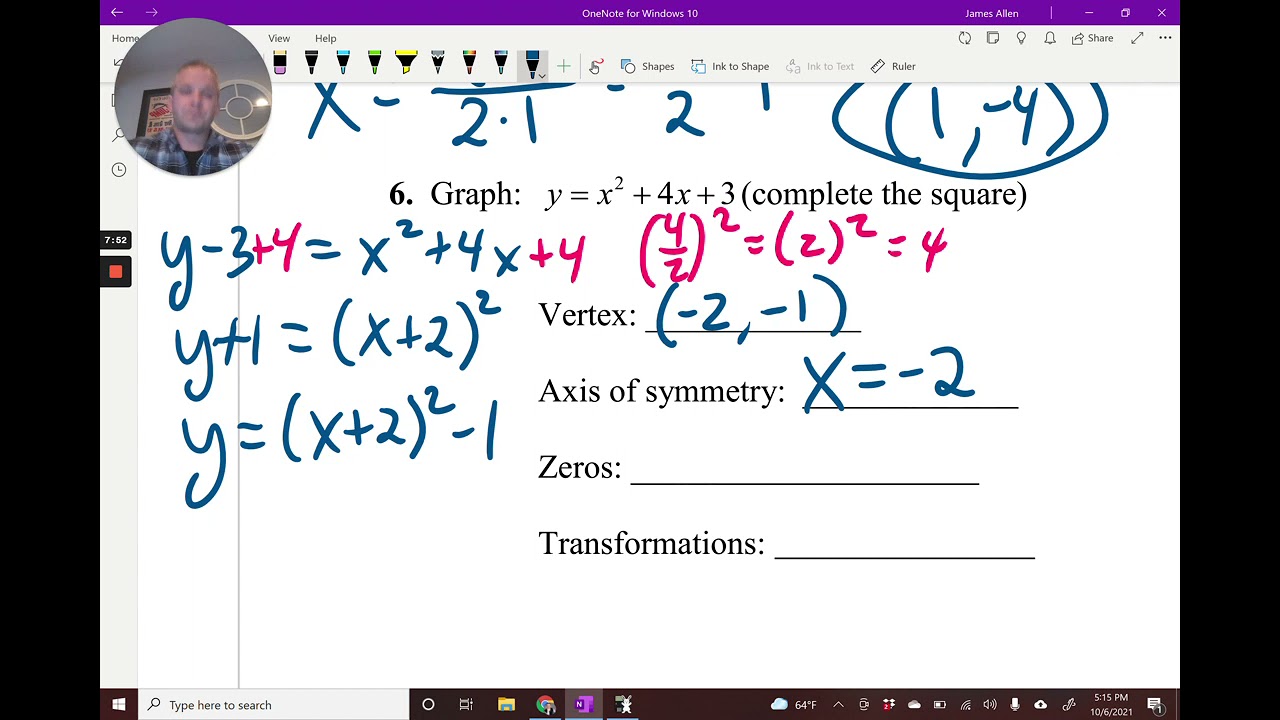The height and width of the screenshot is (720, 1280).
Task: Open the Shapes gallery
Action: click(647, 66)
